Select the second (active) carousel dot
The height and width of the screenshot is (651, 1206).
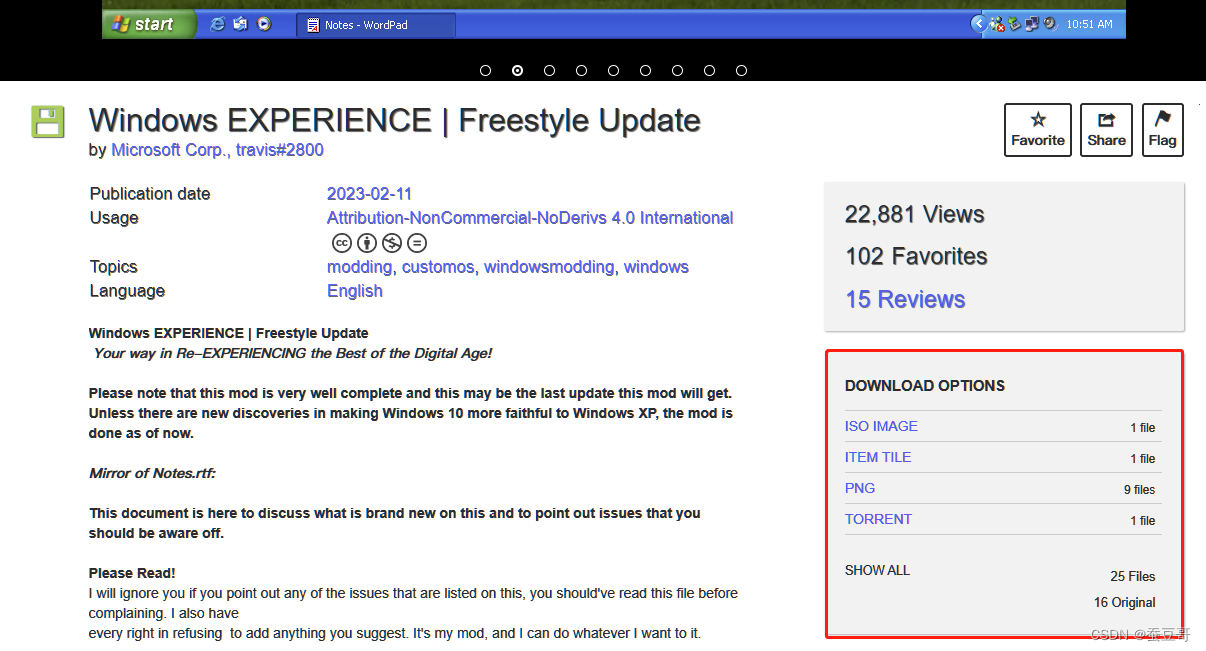point(517,70)
